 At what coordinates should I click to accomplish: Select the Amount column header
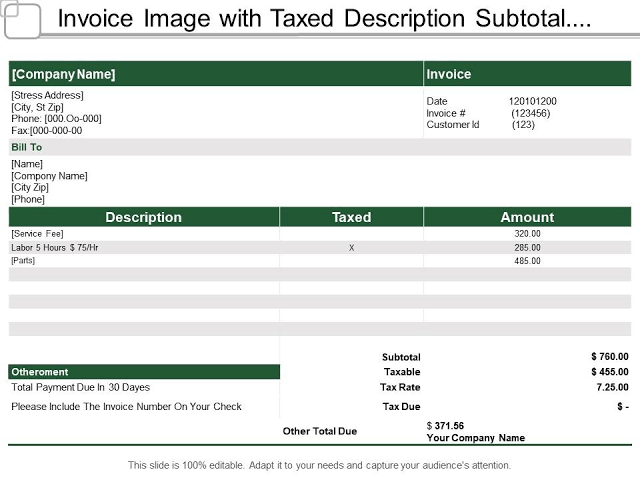click(527, 217)
